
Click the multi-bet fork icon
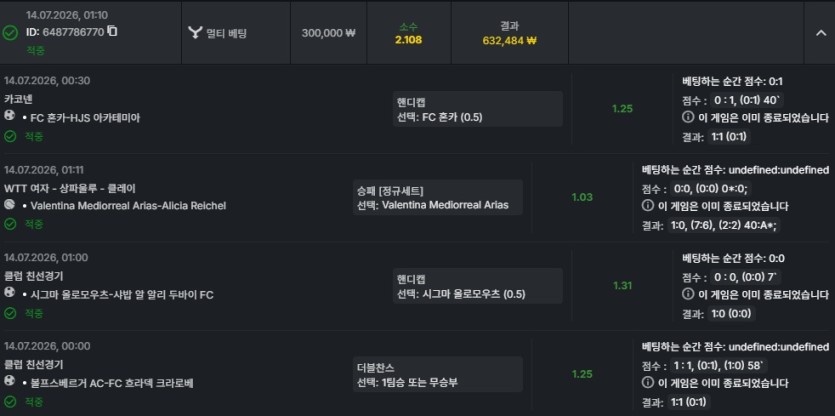(194, 33)
